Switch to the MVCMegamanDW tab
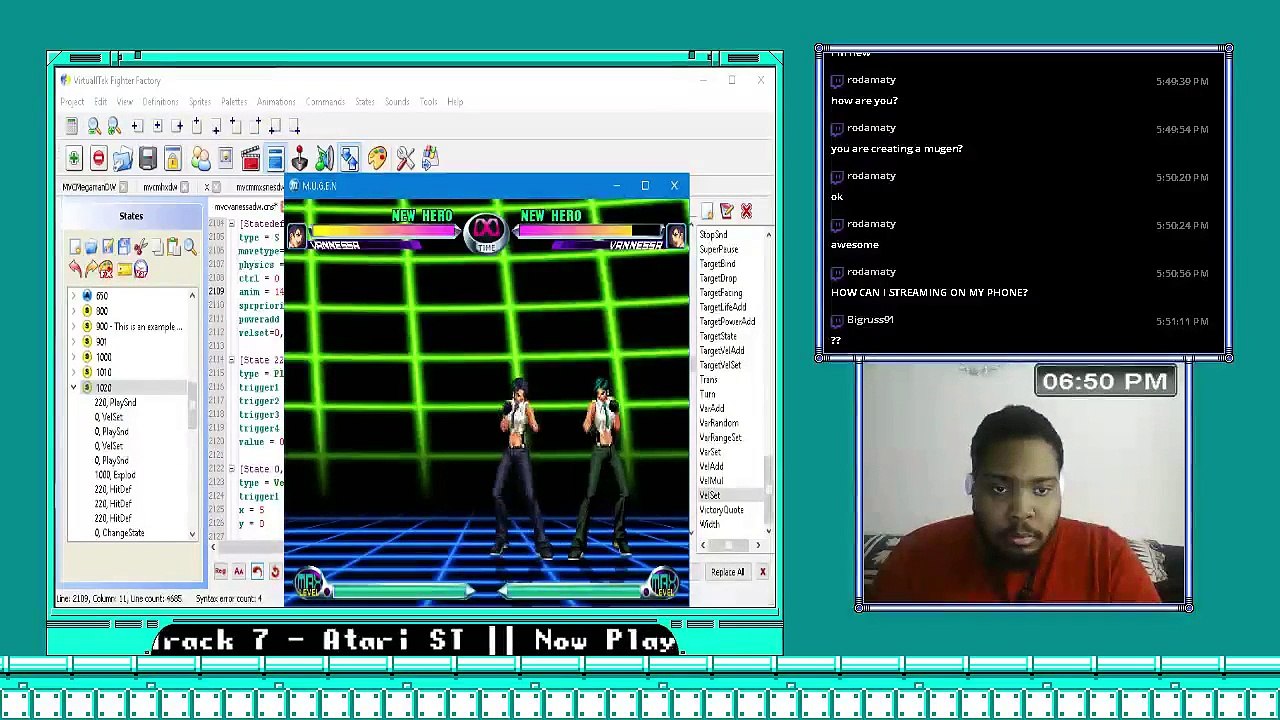The height and width of the screenshot is (720, 1280). coord(89,187)
